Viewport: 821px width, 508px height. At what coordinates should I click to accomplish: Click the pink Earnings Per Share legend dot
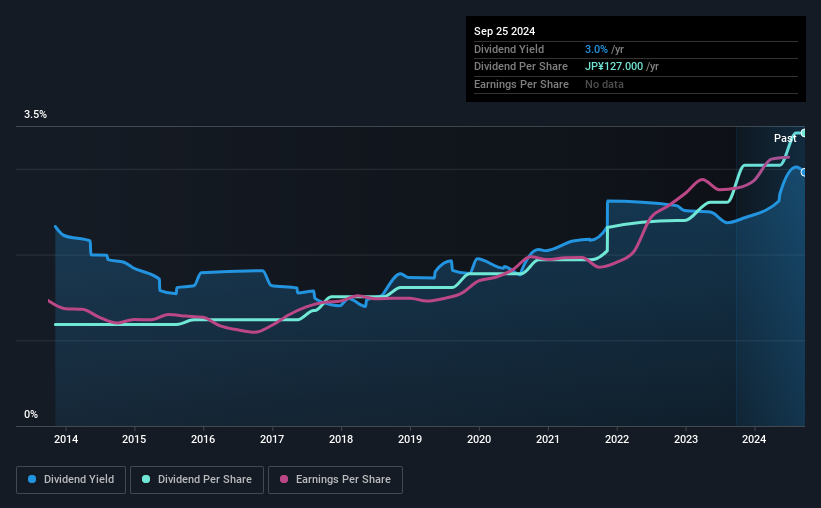tap(284, 479)
